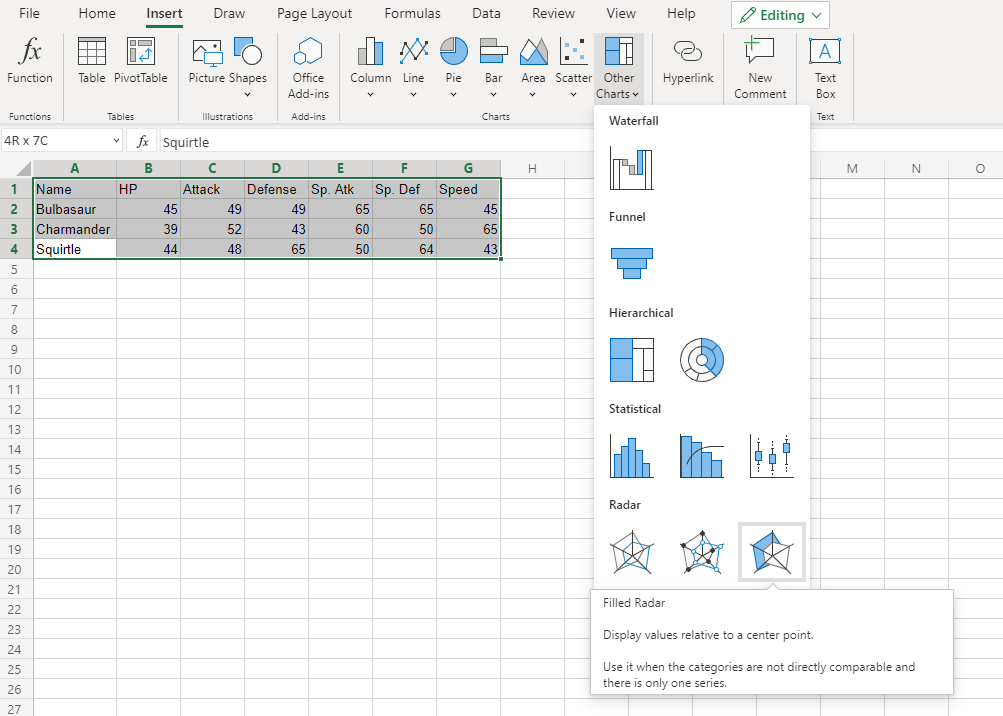This screenshot has height=716, width=1003.
Task: Choose the Funnel chart icon
Action: (631, 263)
